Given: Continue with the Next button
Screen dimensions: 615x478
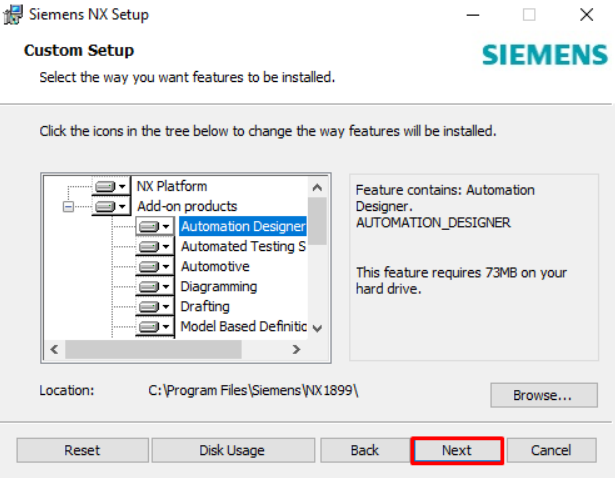Looking at the screenshot, I should (x=457, y=450).
